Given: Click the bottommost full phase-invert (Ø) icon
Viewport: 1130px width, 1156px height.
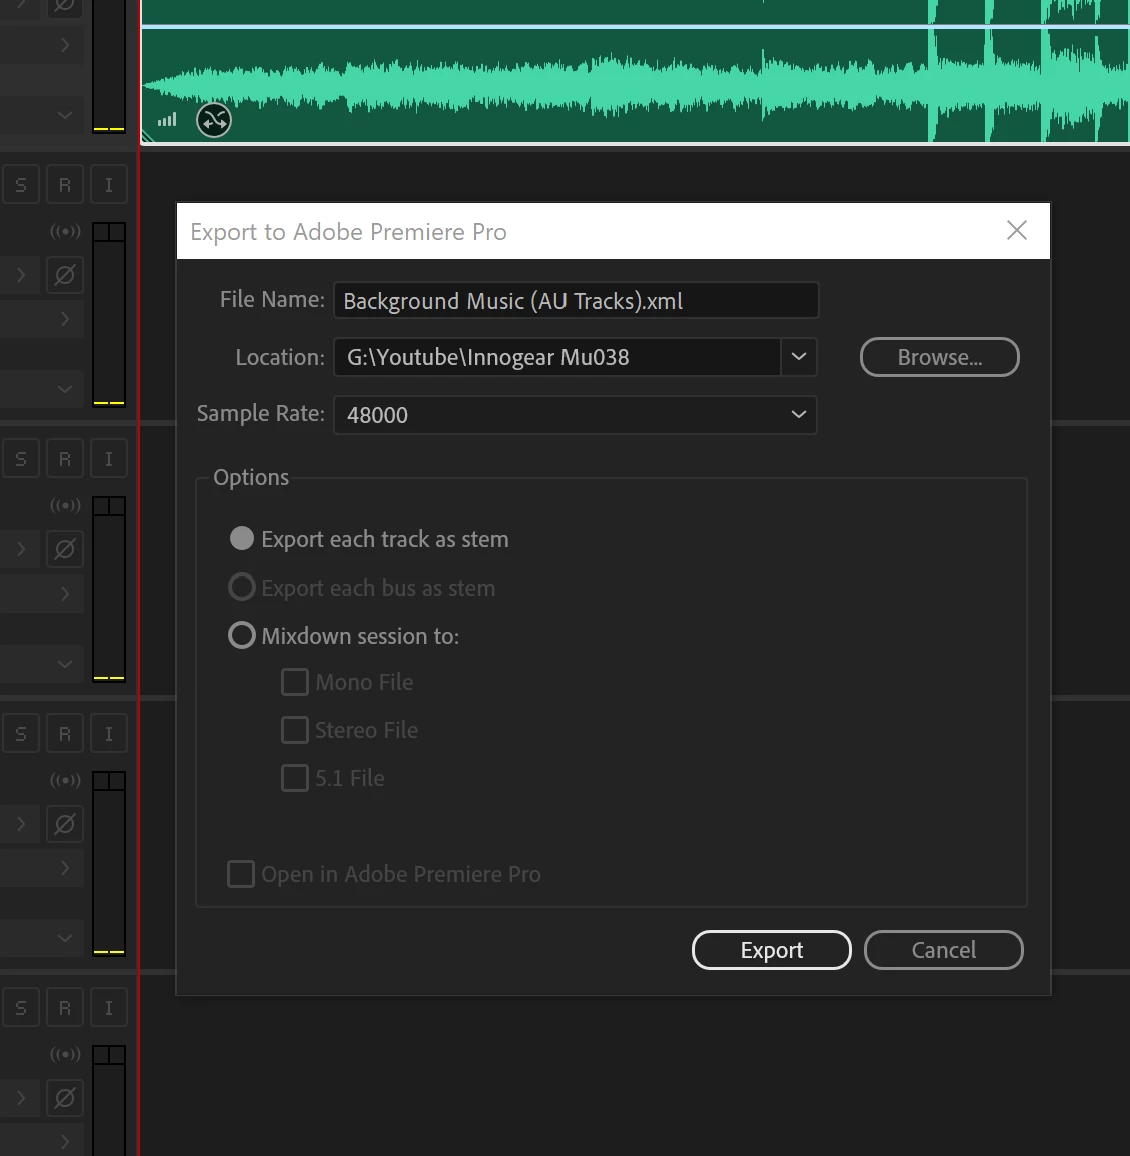Looking at the screenshot, I should pyautogui.click(x=65, y=1098).
